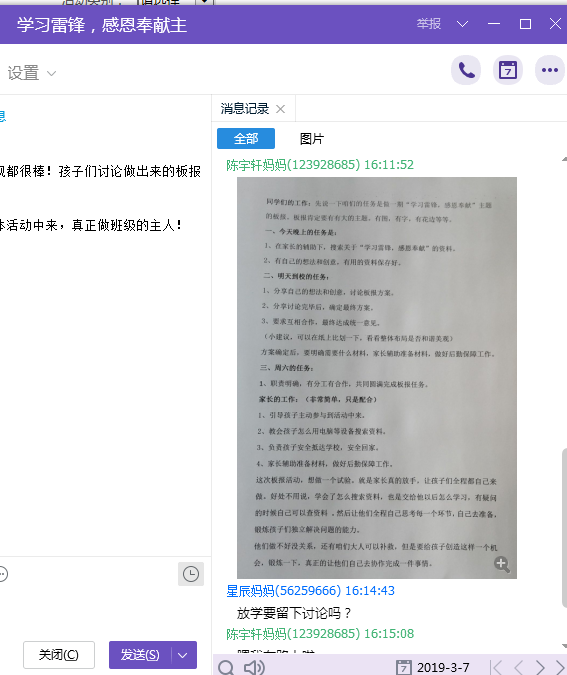The height and width of the screenshot is (675, 567).
Task: Open the more options ellipsis button
Action: [x=550, y=70]
